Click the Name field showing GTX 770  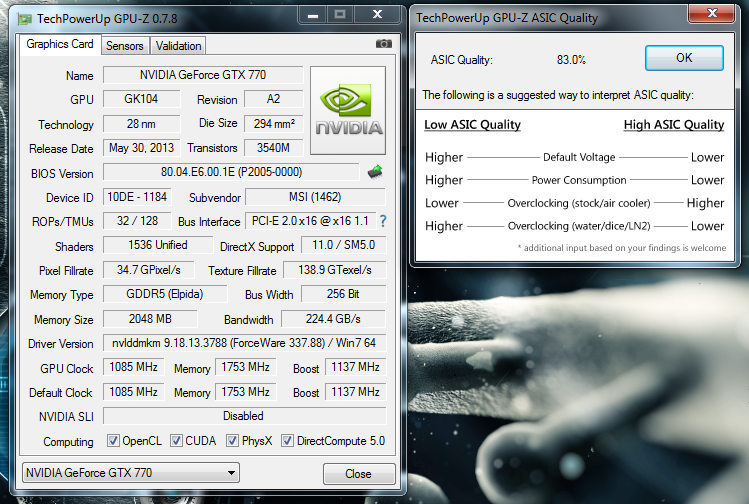point(203,75)
